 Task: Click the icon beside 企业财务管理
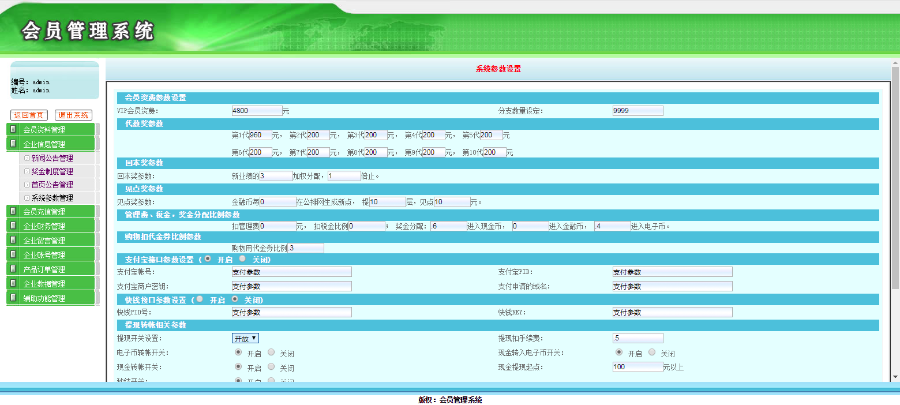coord(13,226)
